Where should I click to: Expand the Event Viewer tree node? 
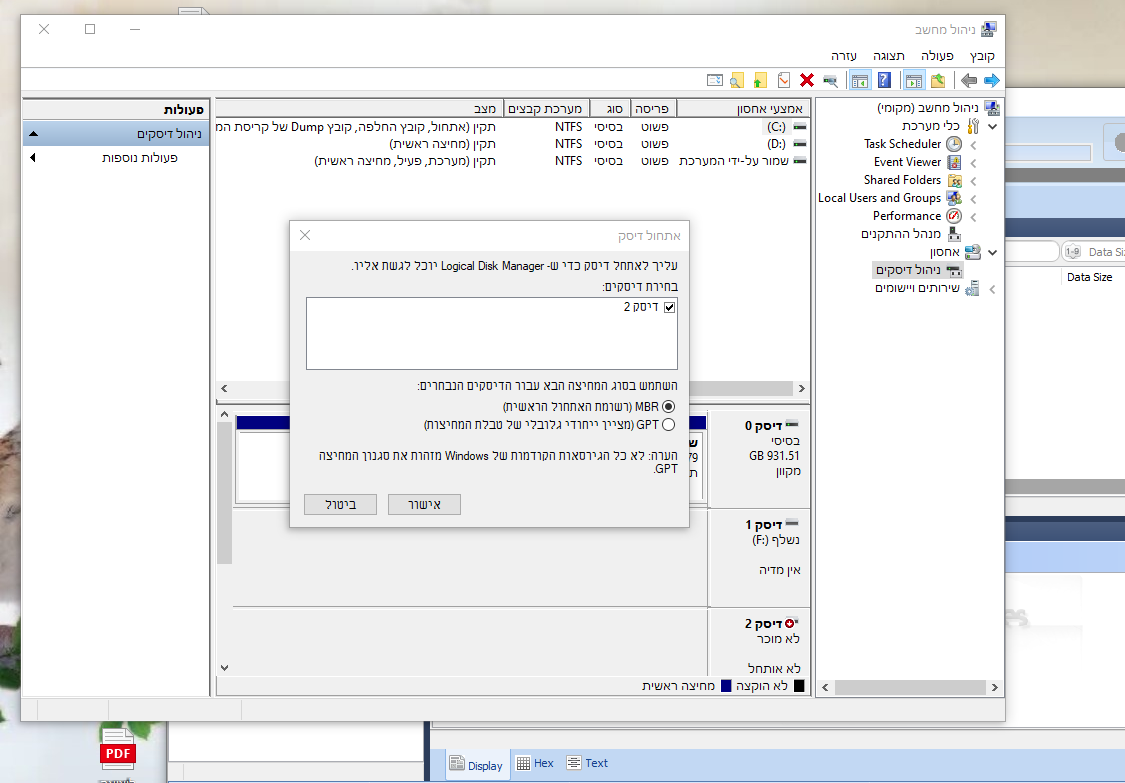click(x=974, y=163)
